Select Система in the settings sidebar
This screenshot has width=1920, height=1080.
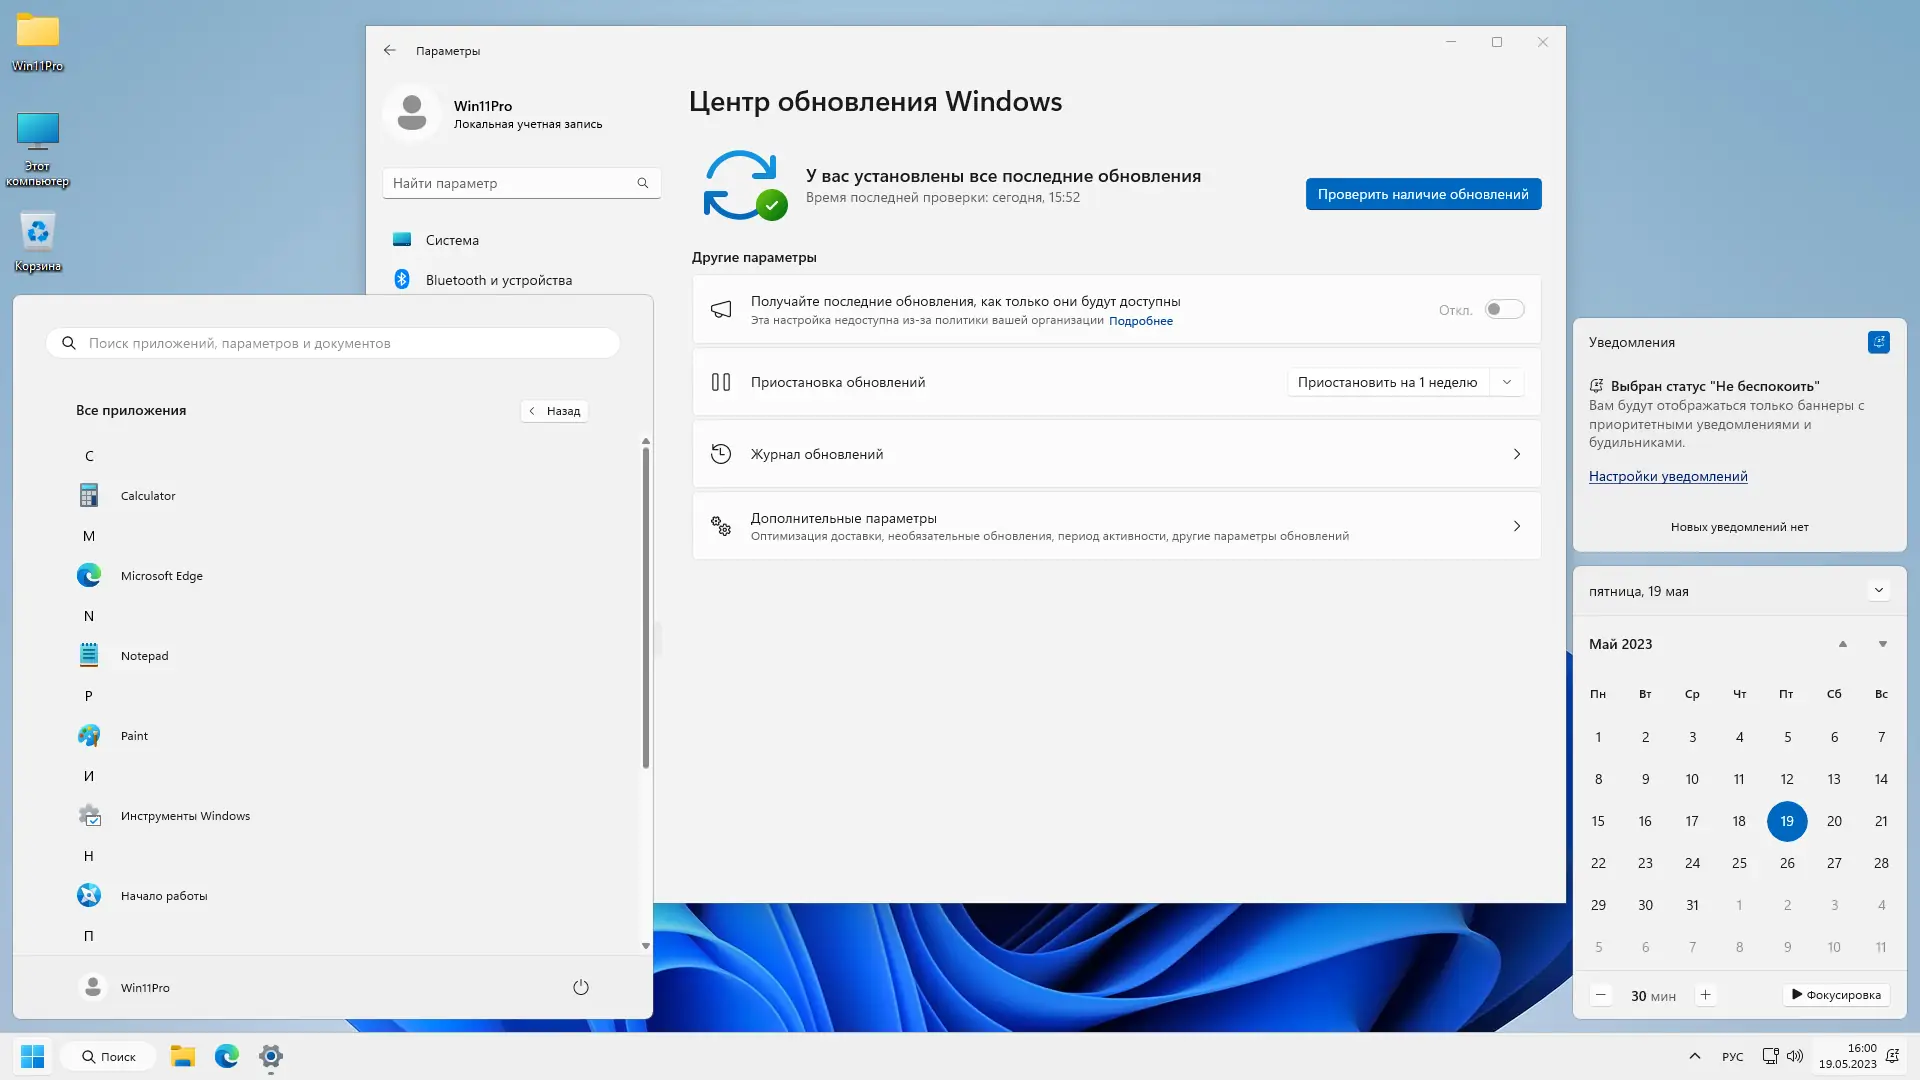pos(452,240)
